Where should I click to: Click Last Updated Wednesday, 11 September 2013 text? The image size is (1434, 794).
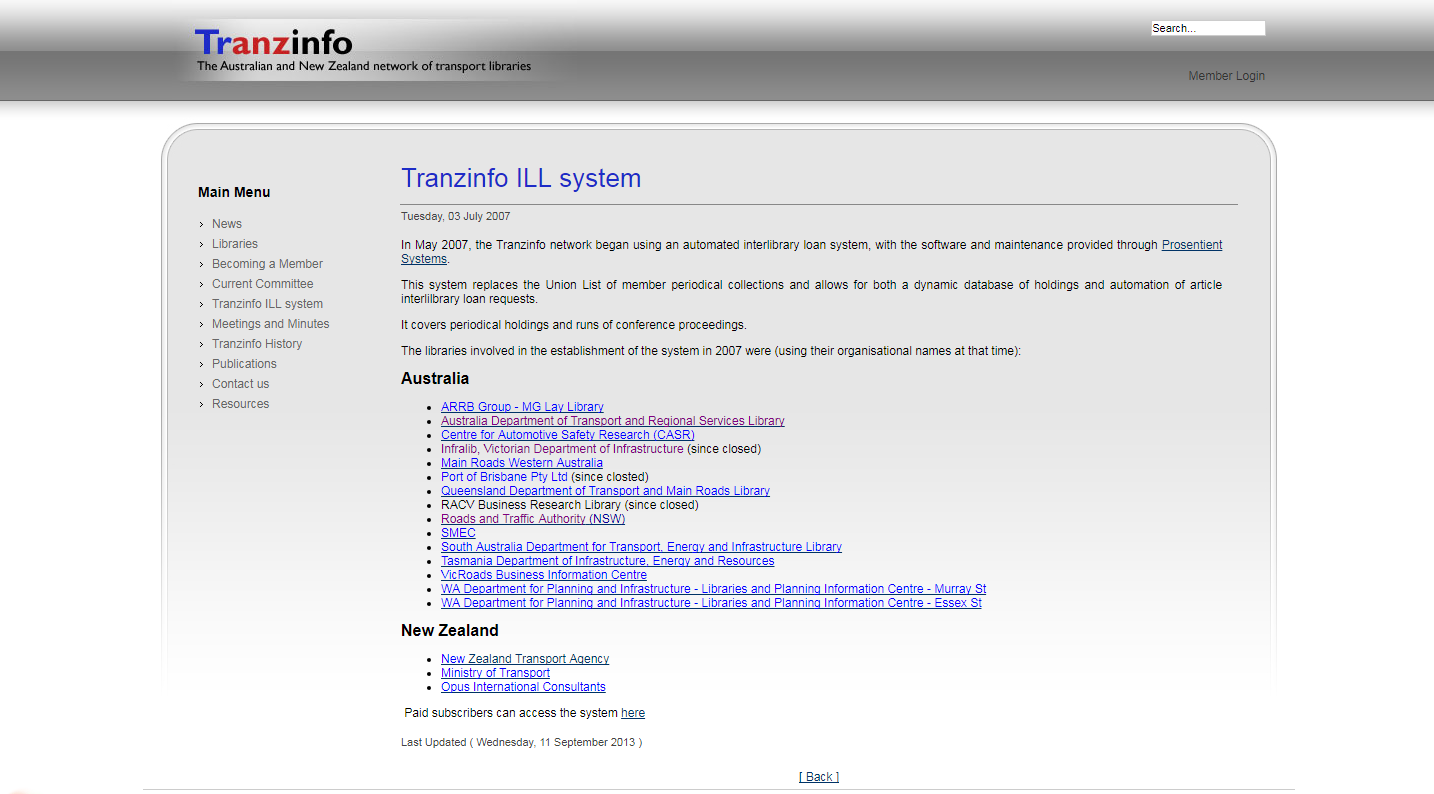(521, 742)
